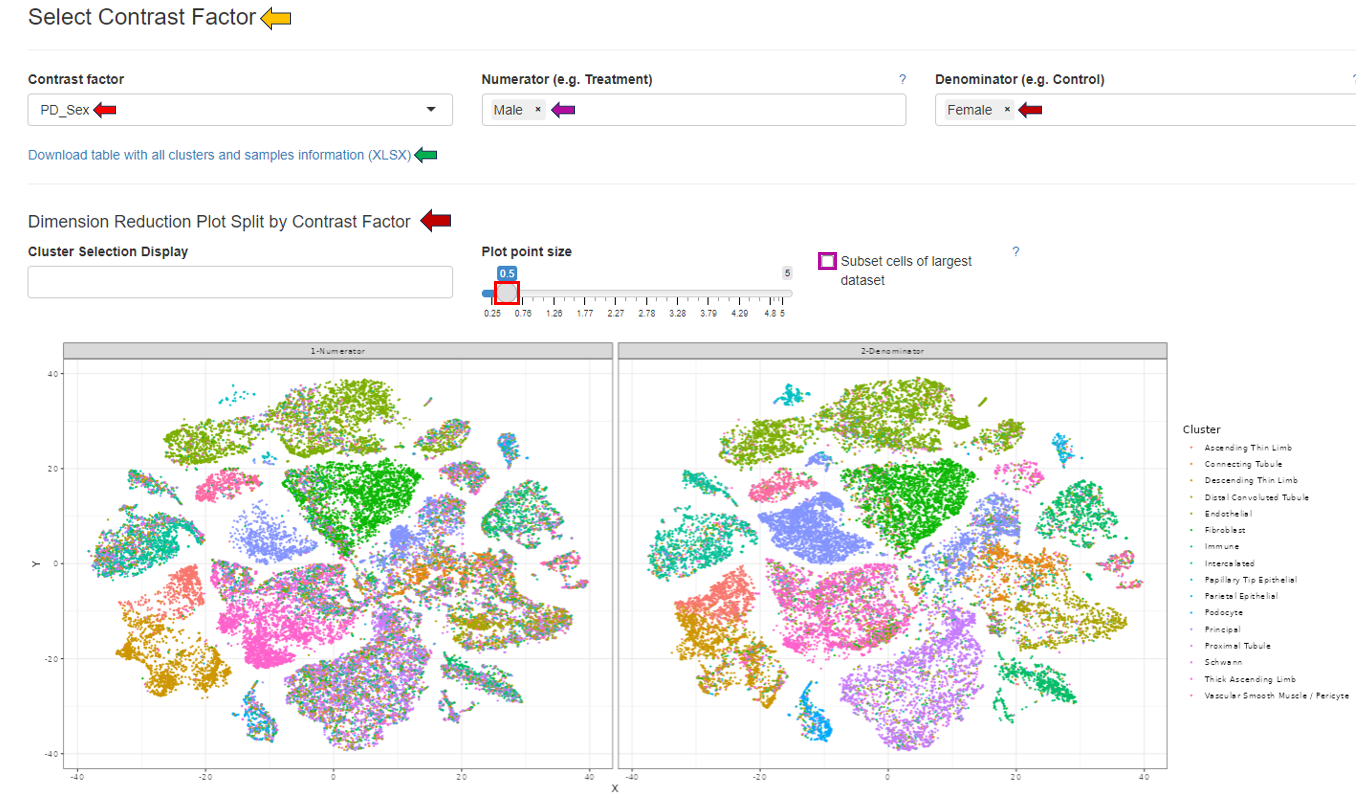Click the green arrow after the download link
Image resolution: width=1356 pixels, height=794 pixels.
426,155
